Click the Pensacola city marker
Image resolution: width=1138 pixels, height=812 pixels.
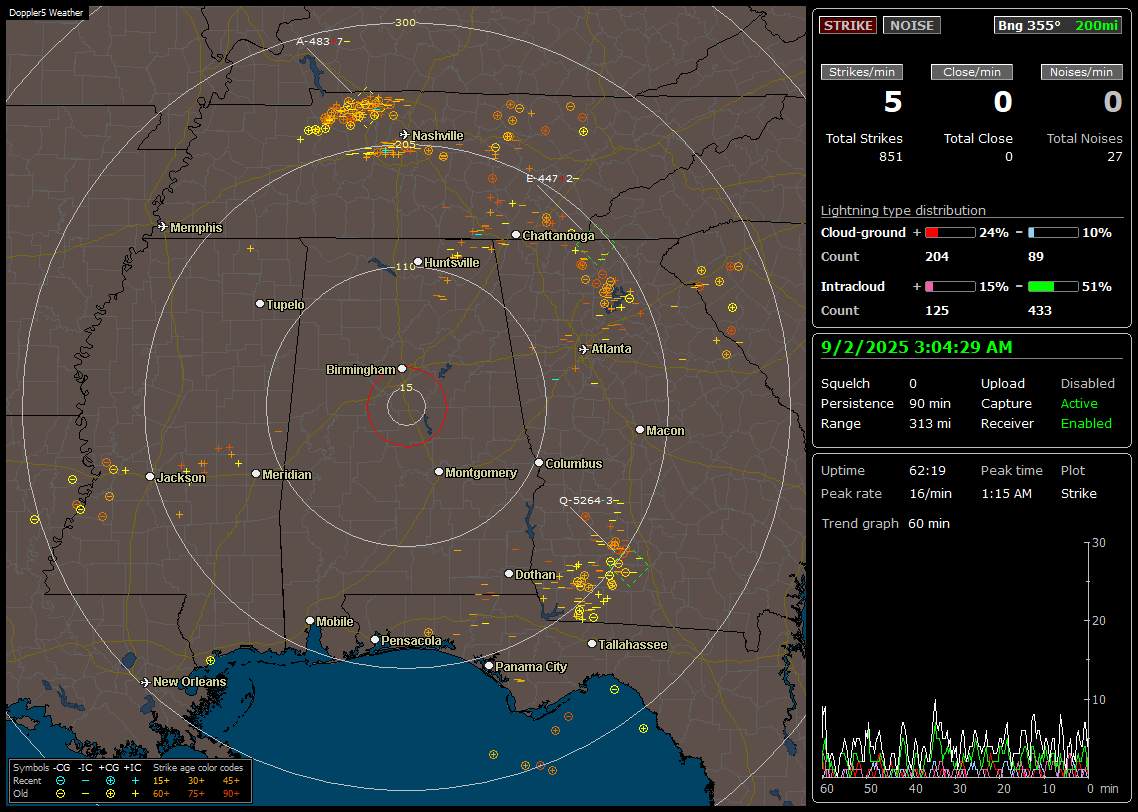coord(375,640)
